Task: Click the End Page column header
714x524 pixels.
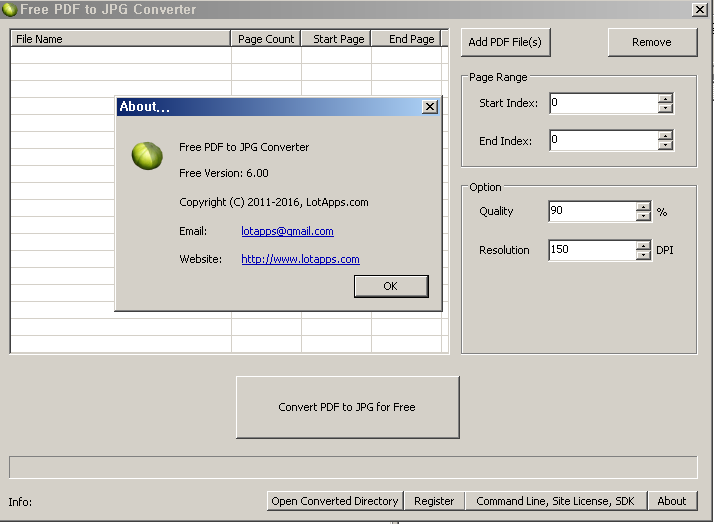Action: 406,39
